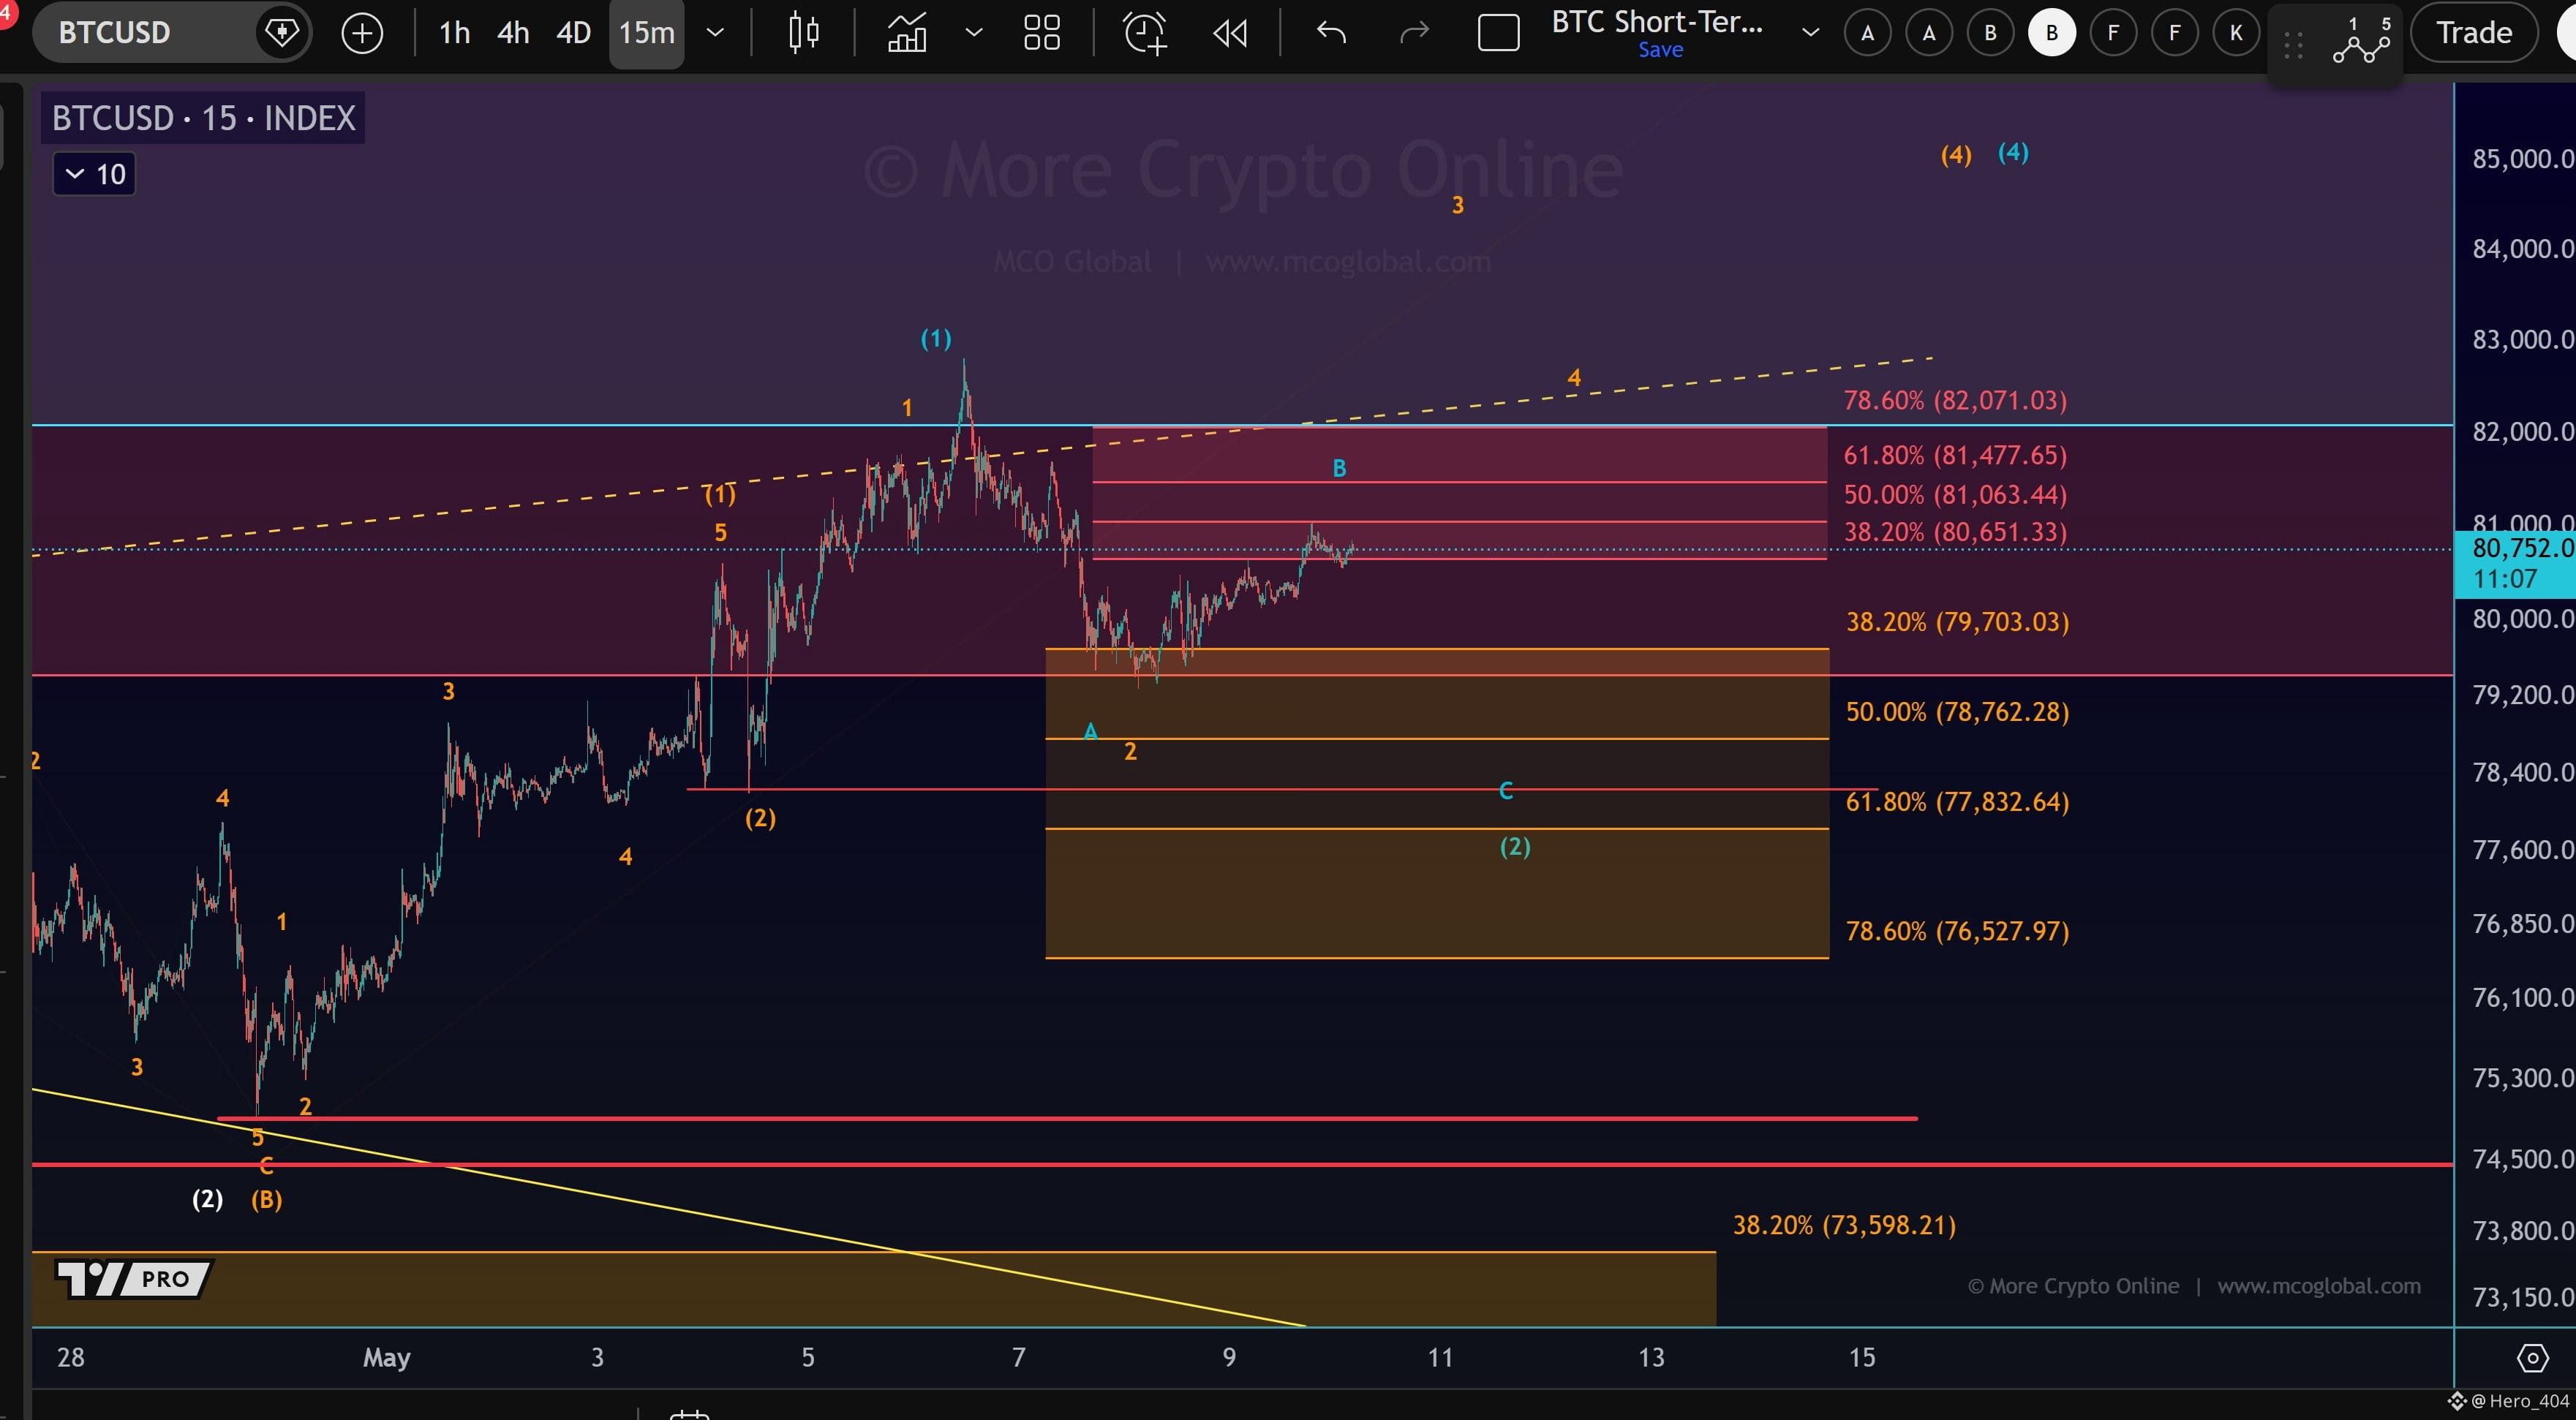2576x1420 pixels.
Task: Click the diamond badge in the symbol box
Action: 281,33
